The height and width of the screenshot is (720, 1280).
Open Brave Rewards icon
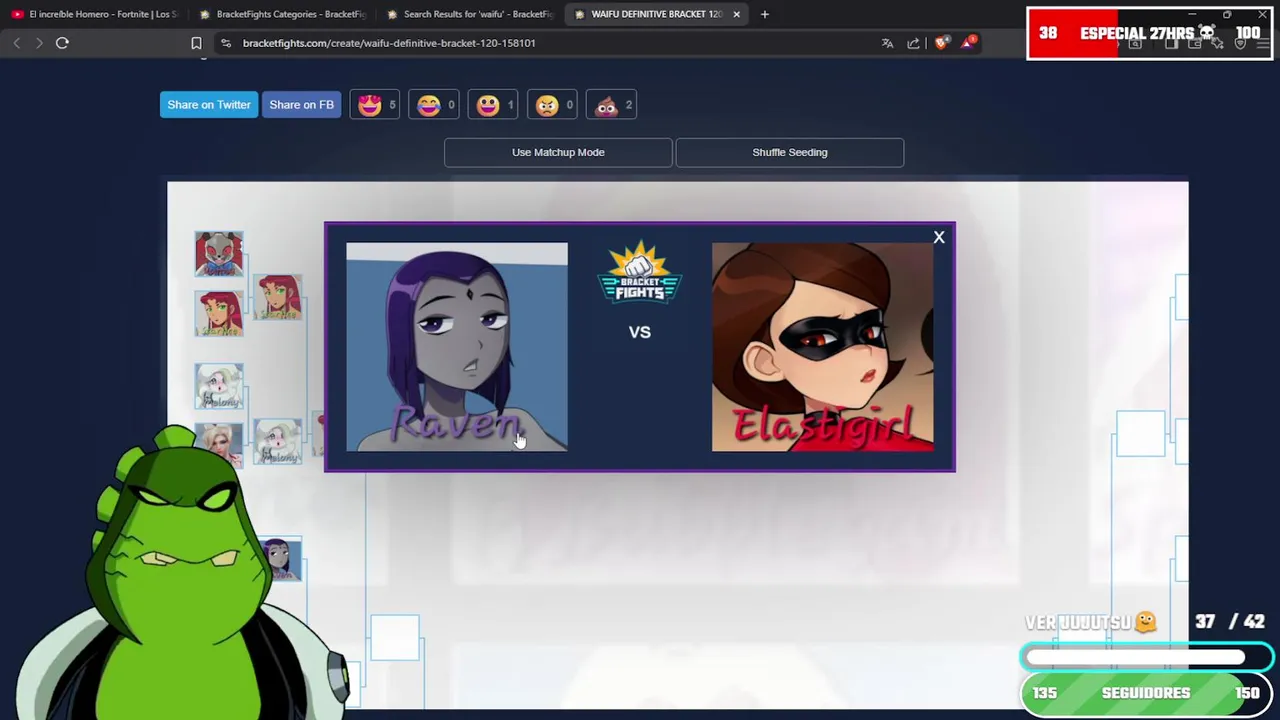click(x=968, y=42)
